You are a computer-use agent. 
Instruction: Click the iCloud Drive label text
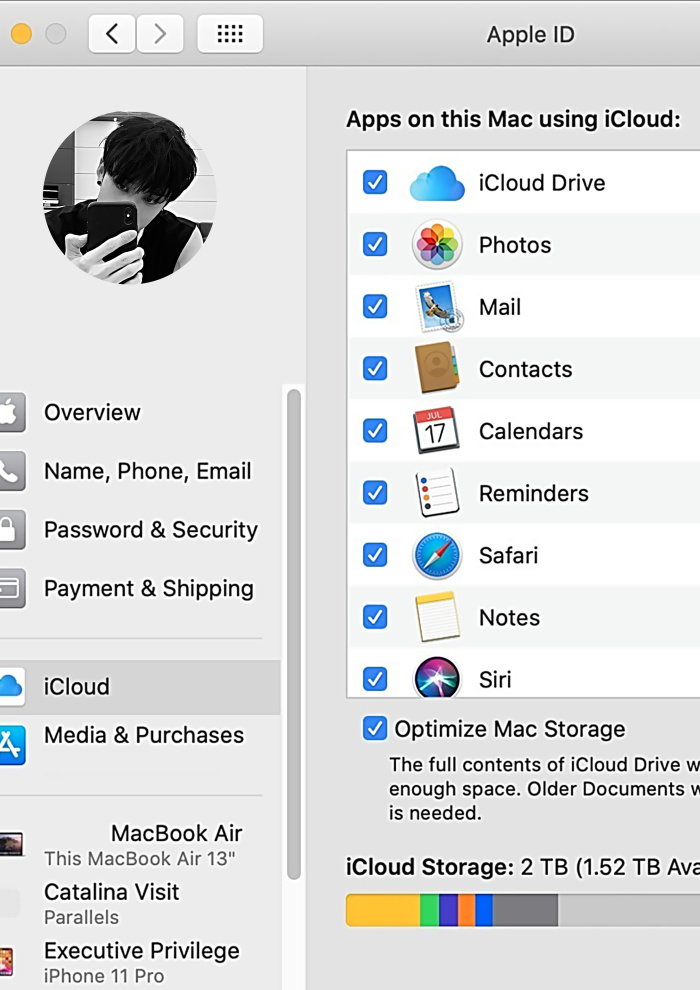click(542, 183)
